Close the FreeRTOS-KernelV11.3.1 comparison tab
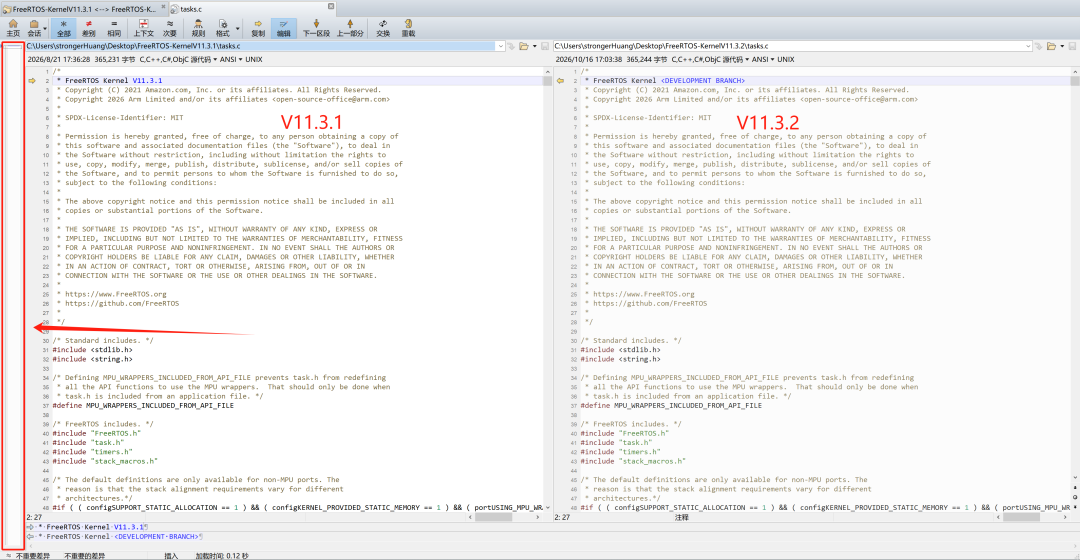 coord(163,7)
